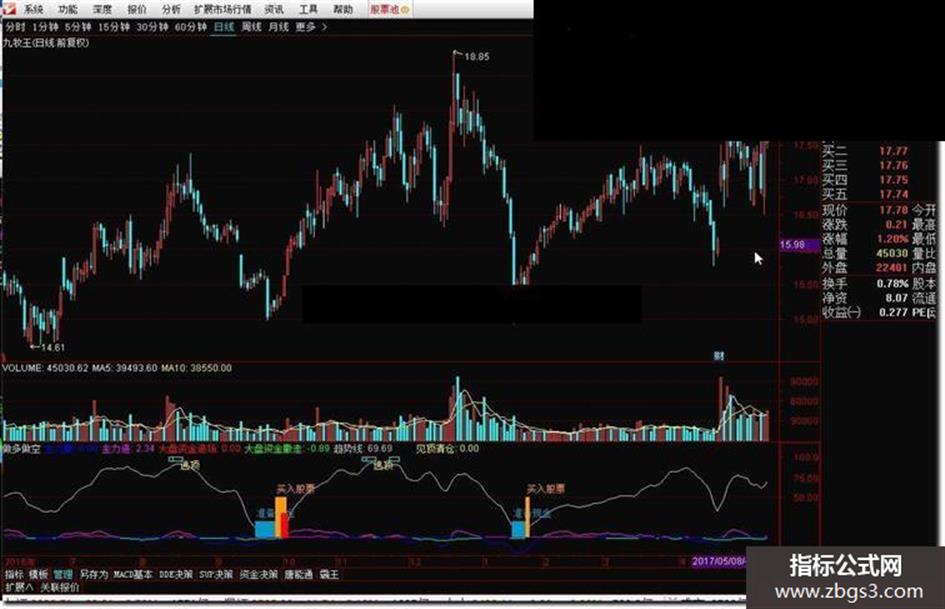Select the 月线 period tab
This screenshot has height=609, width=945.
click(278, 27)
